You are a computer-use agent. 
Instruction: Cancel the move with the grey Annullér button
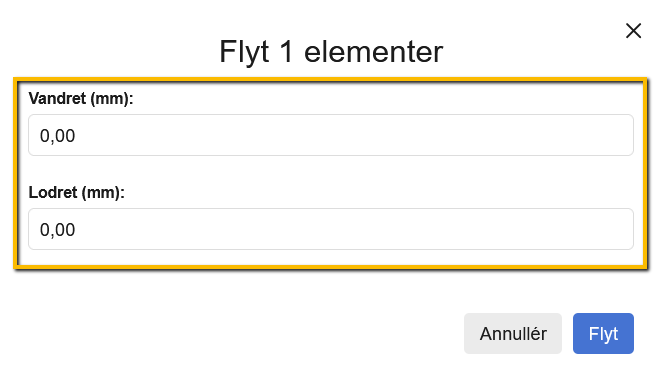pos(513,333)
